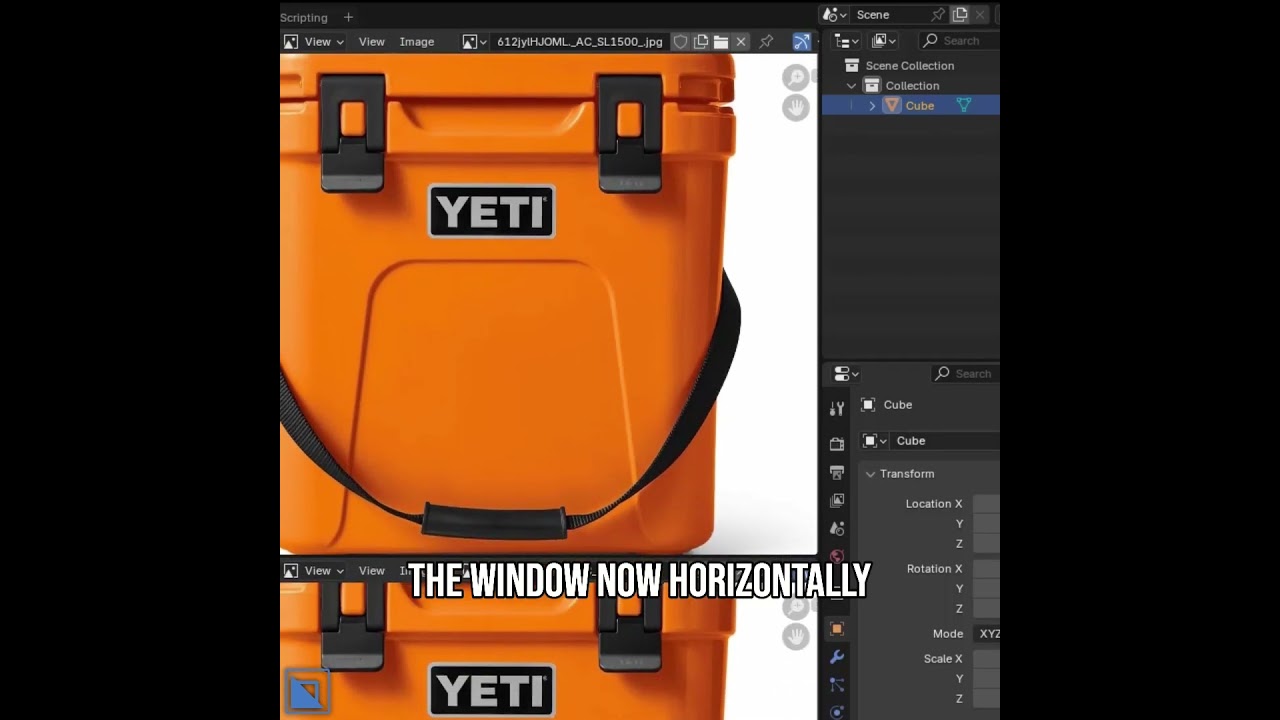Click the Location X value field
Screen dimensions: 1280x720
click(x=987, y=504)
